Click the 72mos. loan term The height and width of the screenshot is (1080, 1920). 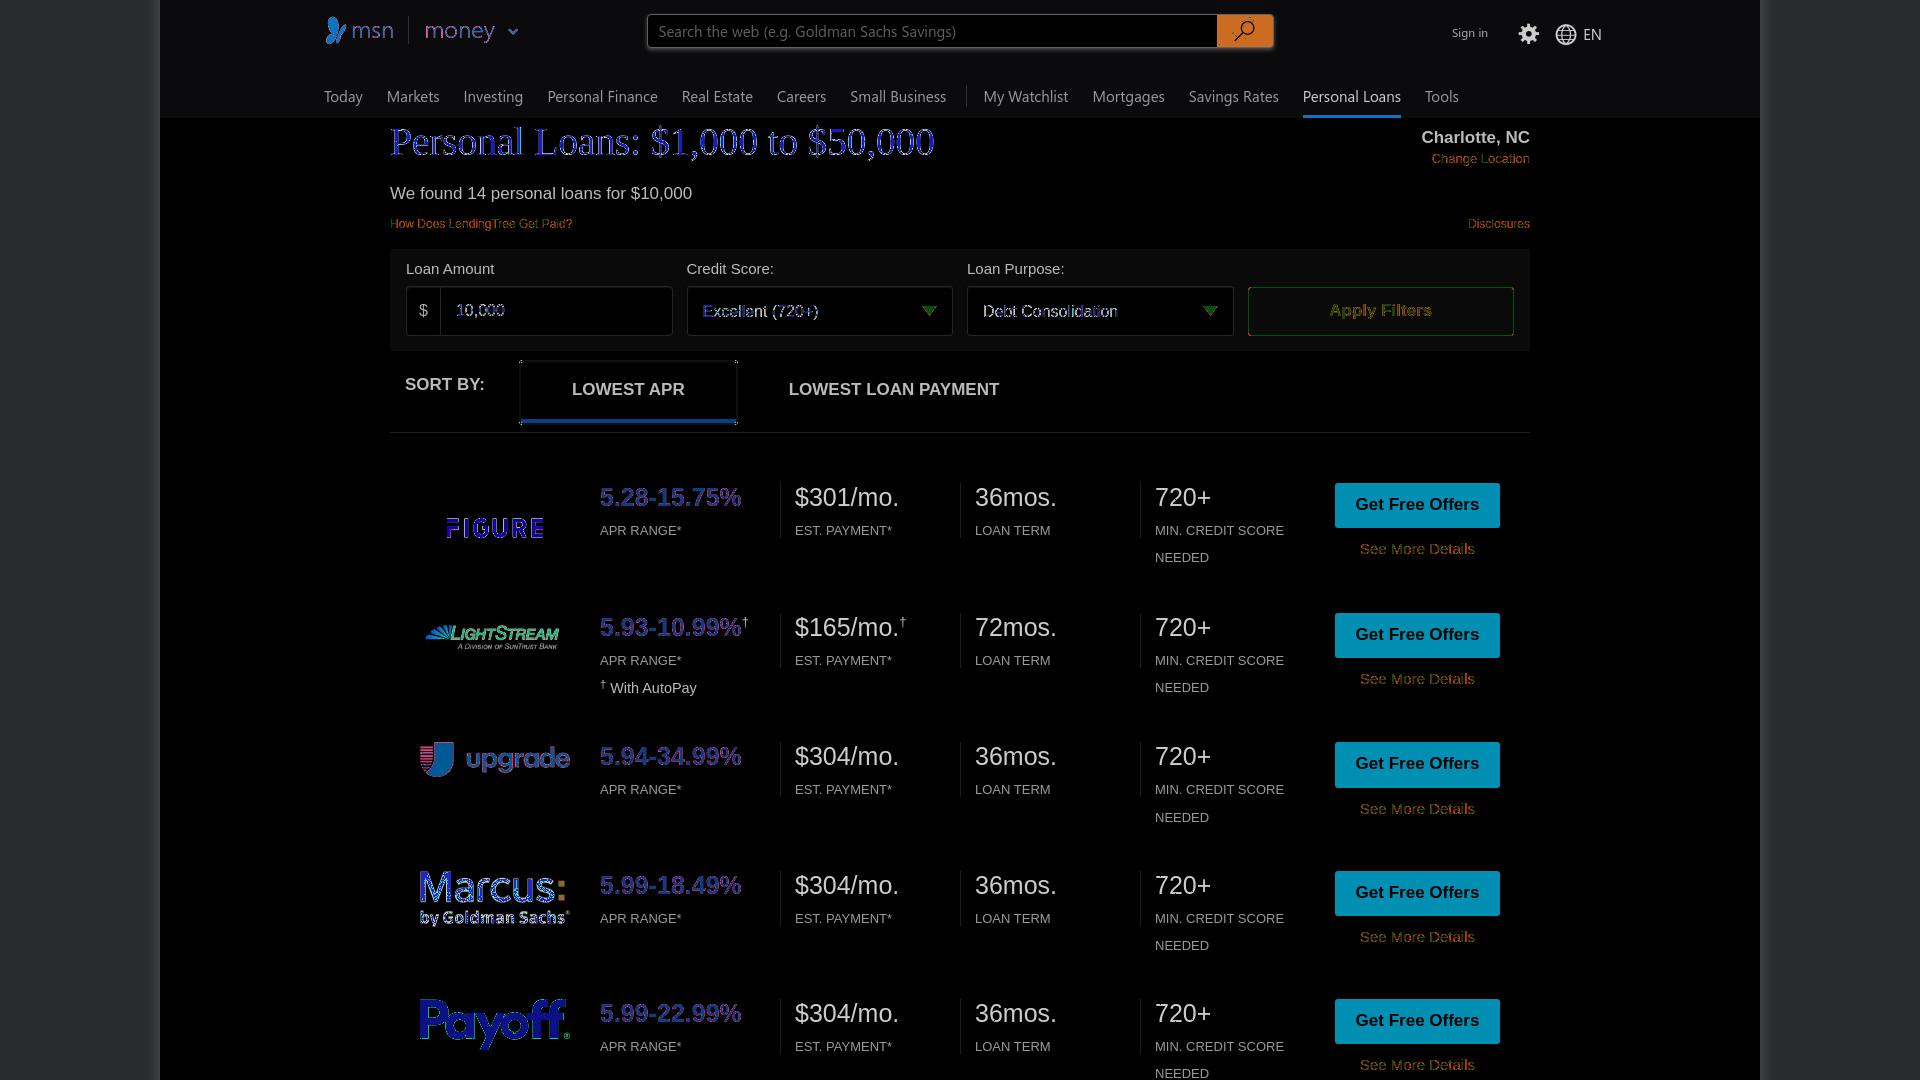click(1016, 627)
